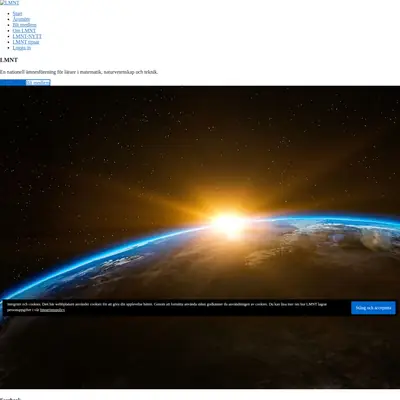This screenshot has height=400, width=400.
Task: Go to the Start page link
Action: [x=17, y=14]
